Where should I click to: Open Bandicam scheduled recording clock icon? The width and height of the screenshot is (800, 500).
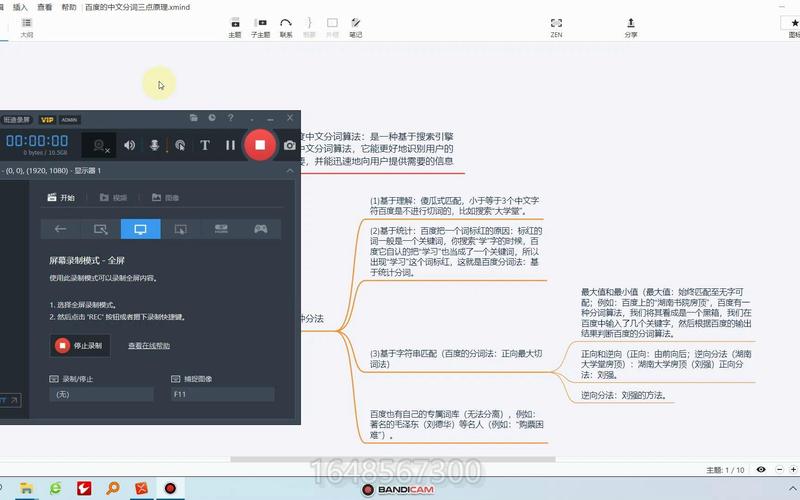point(212,118)
